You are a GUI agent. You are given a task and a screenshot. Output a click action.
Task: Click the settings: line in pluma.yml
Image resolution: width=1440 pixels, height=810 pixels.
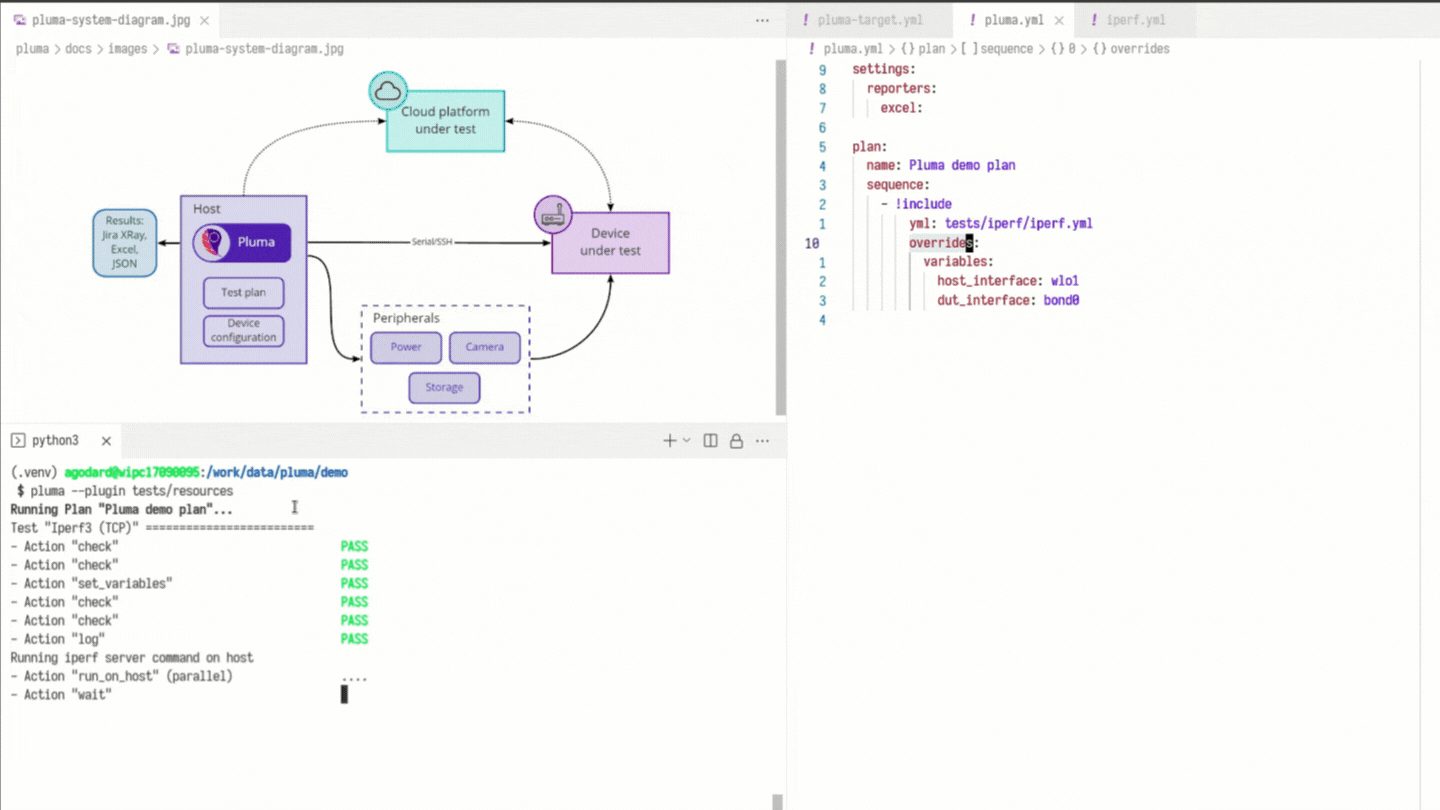[x=884, y=70]
